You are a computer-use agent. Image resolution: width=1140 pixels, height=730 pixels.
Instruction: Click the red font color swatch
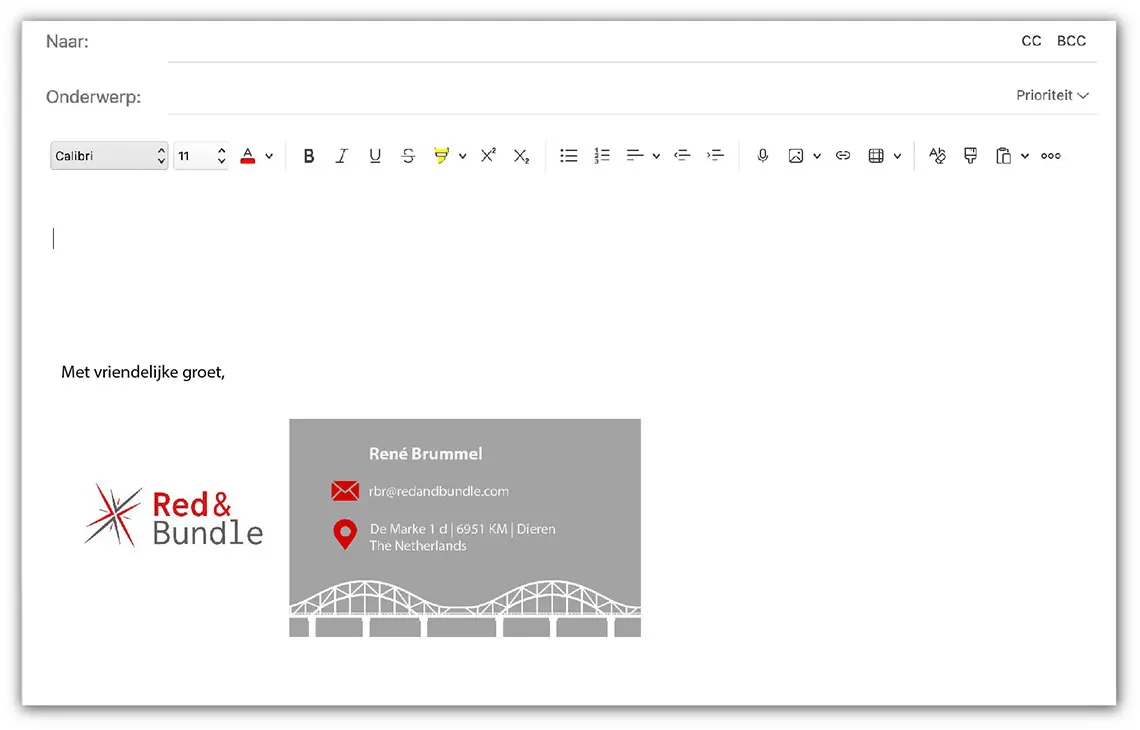tap(248, 156)
